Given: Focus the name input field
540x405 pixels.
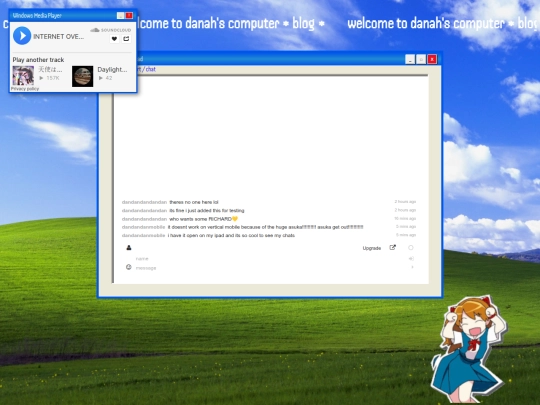Looking at the screenshot, I should point(270,259).
